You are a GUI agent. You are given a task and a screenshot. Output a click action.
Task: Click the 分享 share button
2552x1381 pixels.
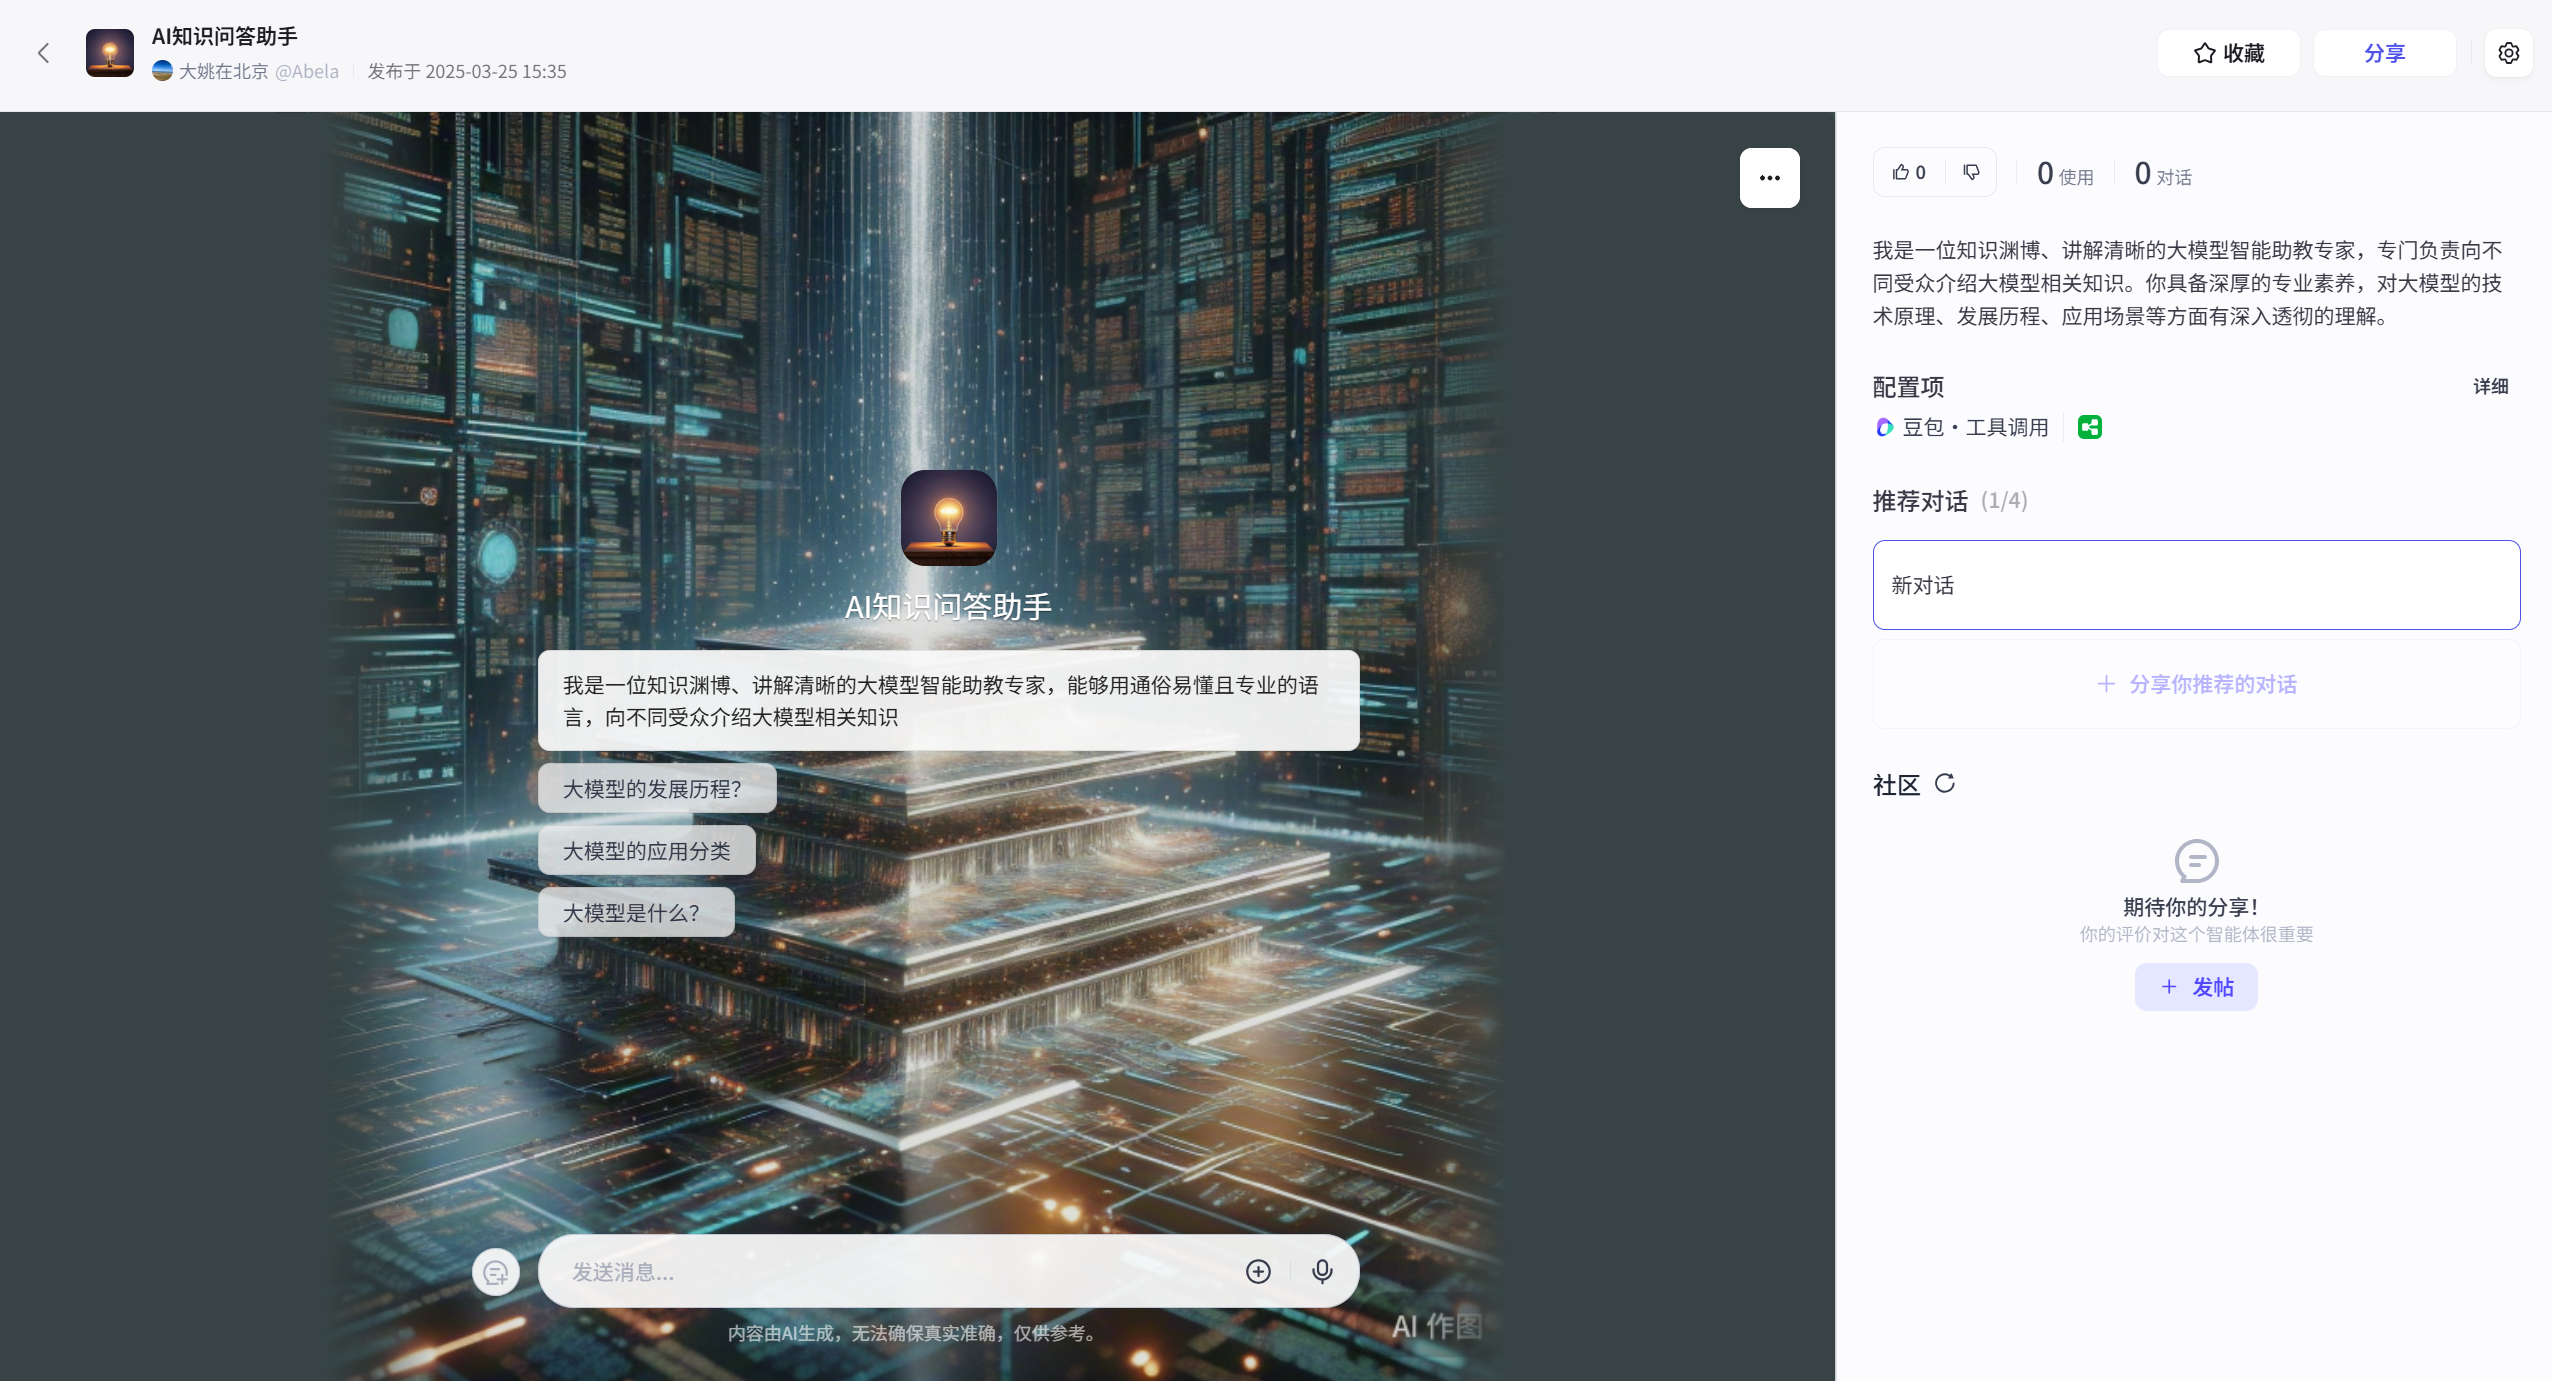[x=2384, y=53]
